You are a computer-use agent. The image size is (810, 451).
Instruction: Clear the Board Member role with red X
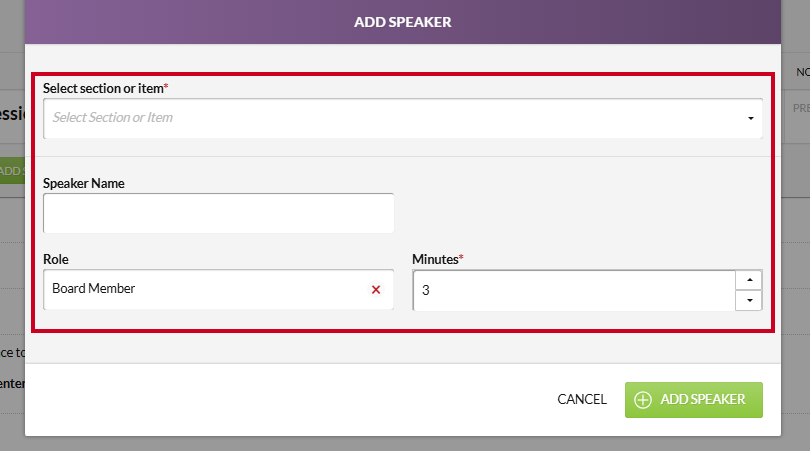point(376,290)
